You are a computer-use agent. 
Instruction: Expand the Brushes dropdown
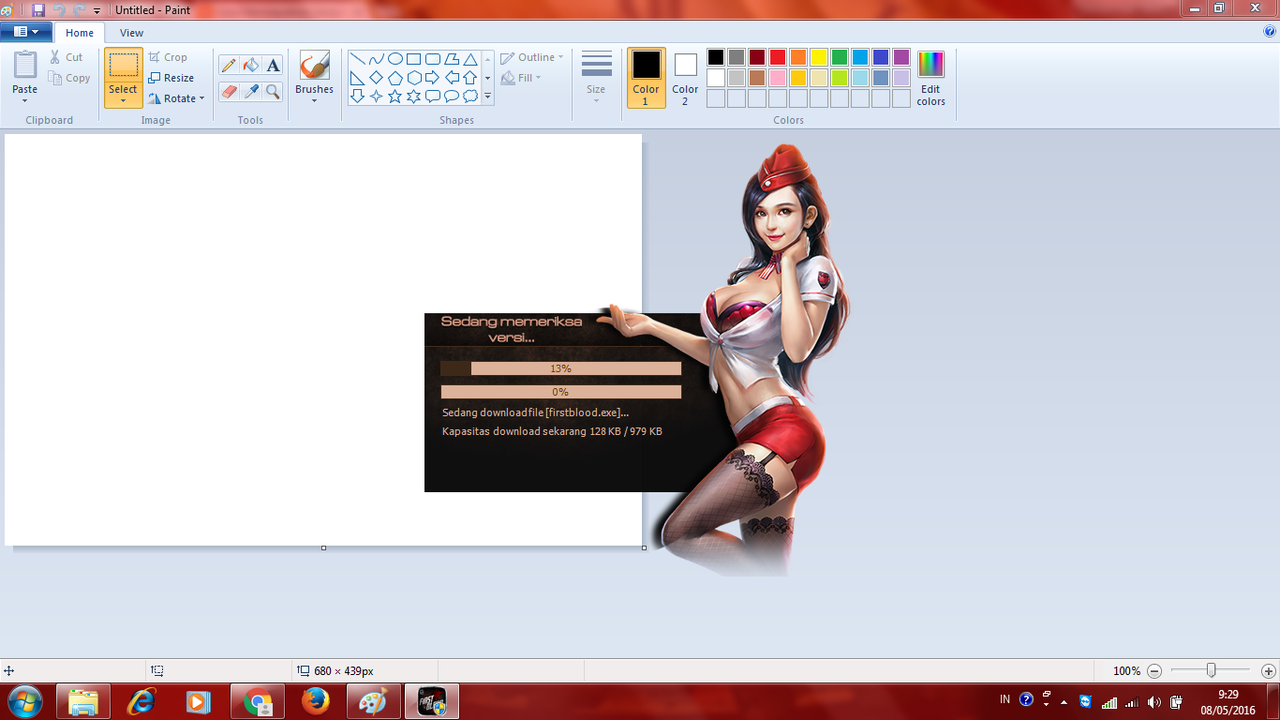pyautogui.click(x=314, y=100)
